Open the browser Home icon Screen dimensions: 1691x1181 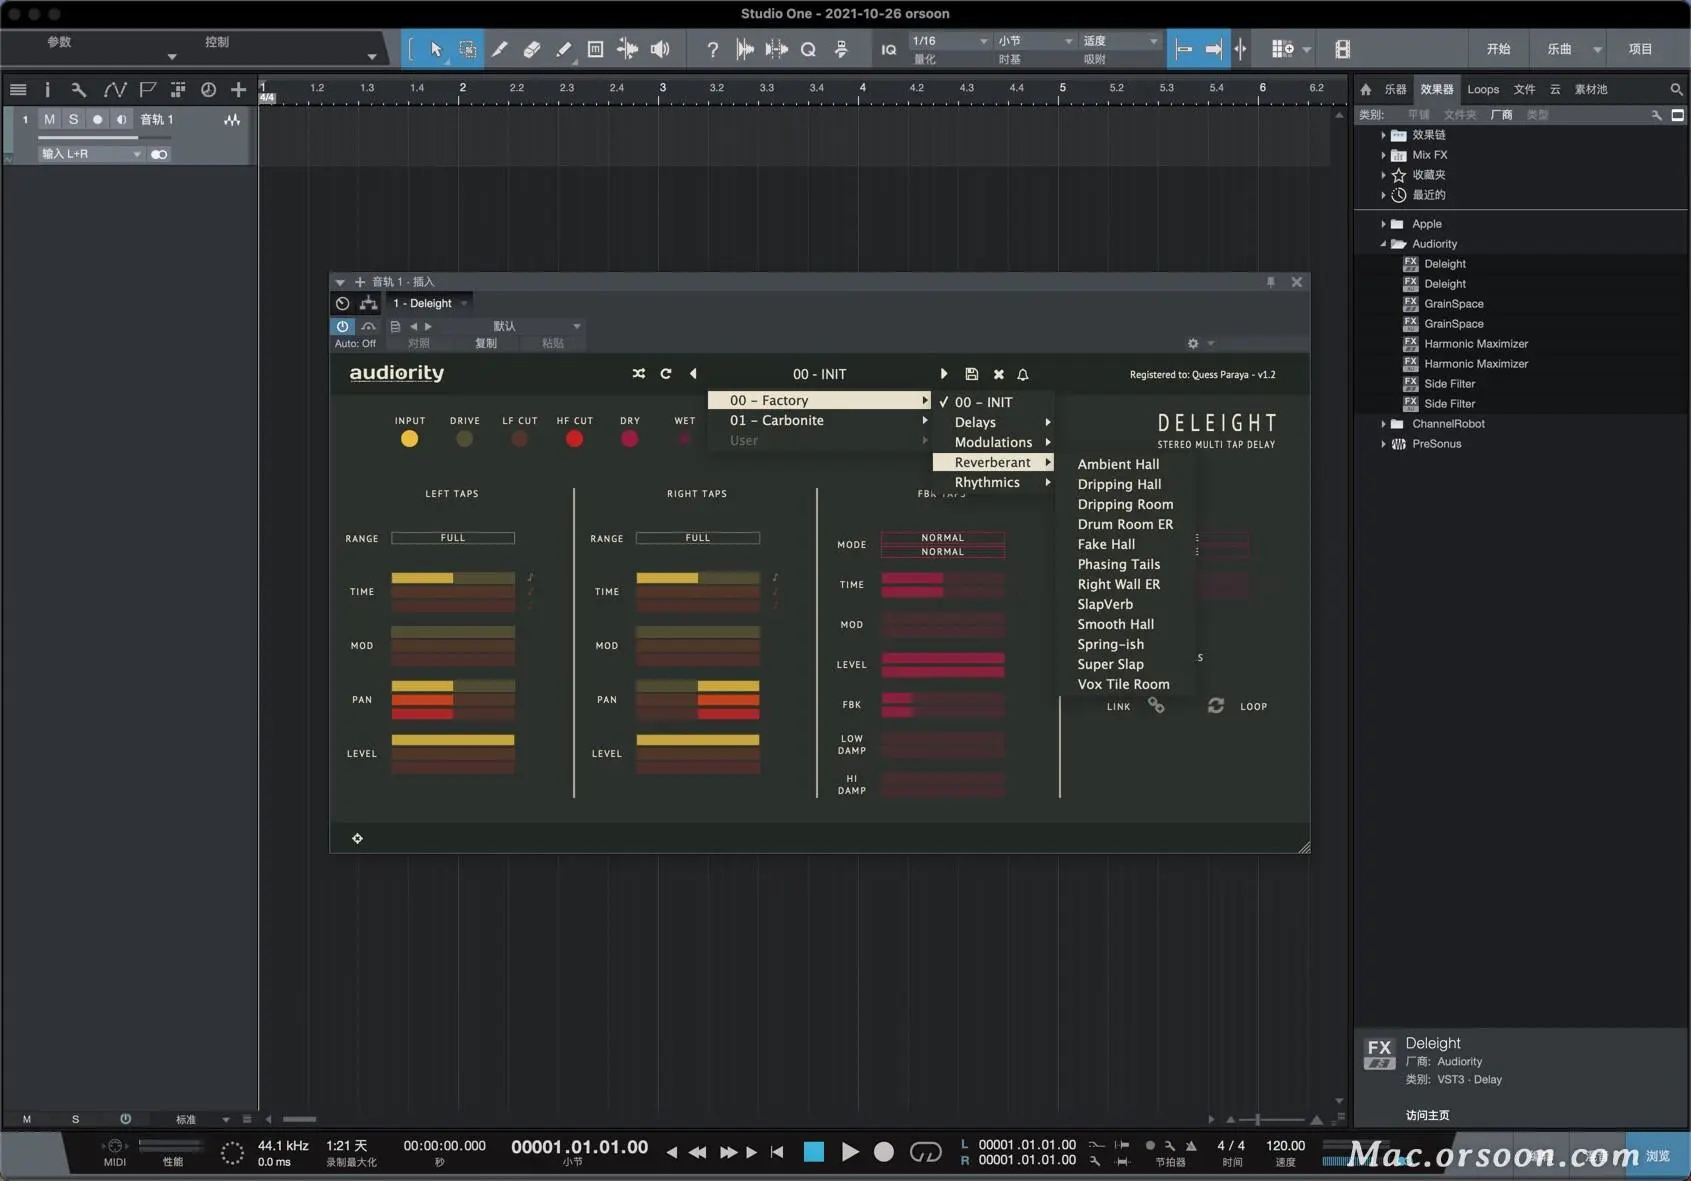tap(1366, 89)
